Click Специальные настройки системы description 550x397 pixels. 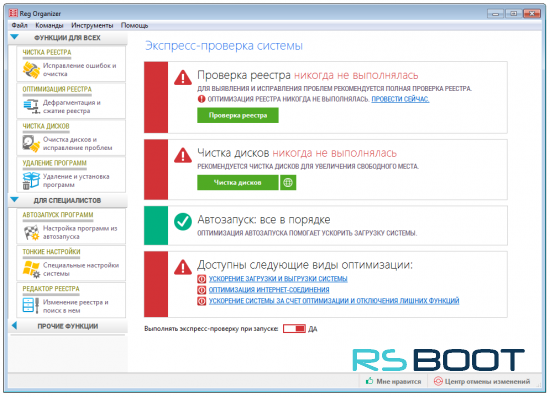click(x=81, y=269)
